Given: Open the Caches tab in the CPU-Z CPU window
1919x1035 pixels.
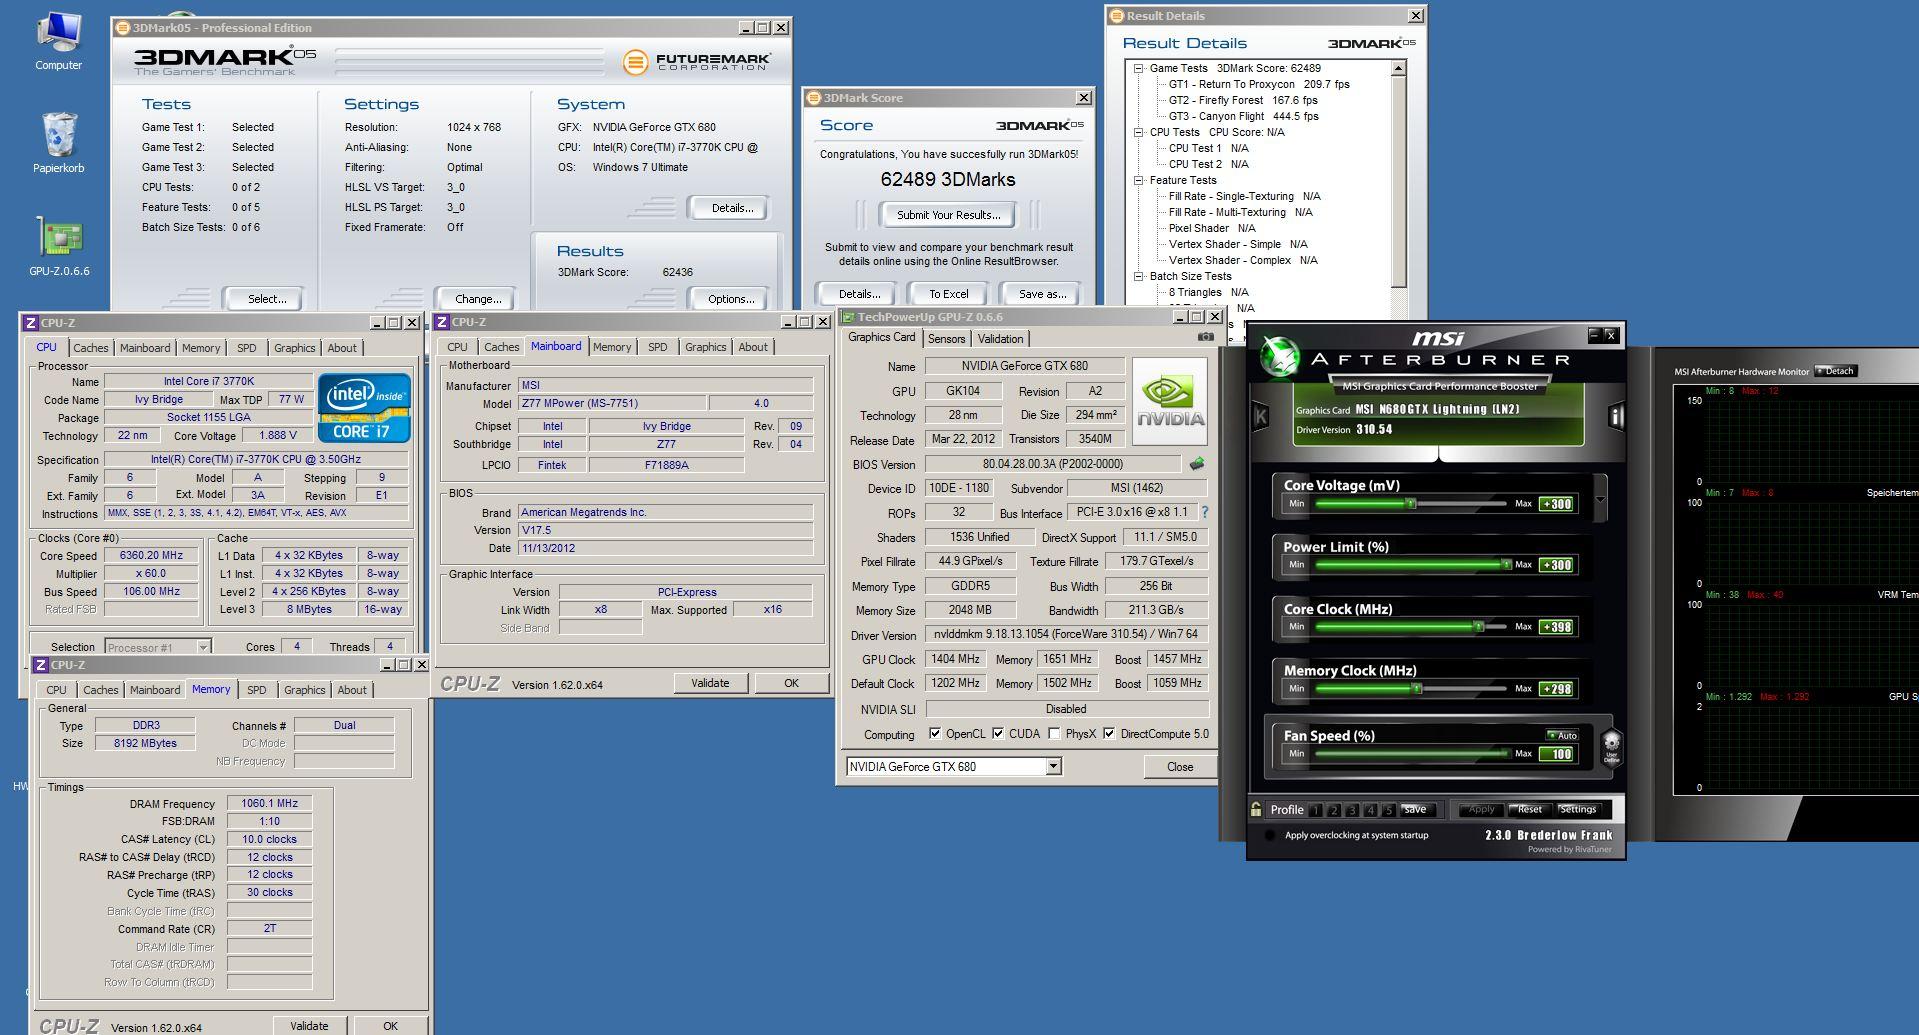Looking at the screenshot, I should point(90,348).
